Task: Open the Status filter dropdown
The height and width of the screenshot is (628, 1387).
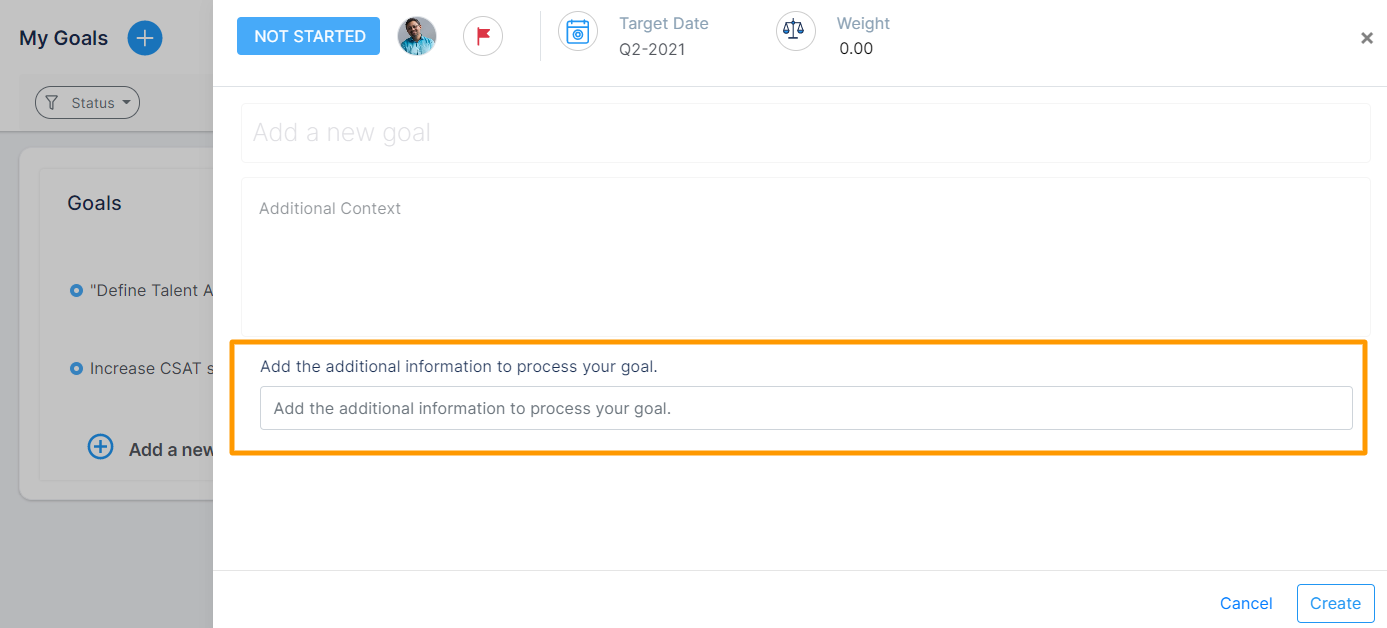Action: (88, 103)
